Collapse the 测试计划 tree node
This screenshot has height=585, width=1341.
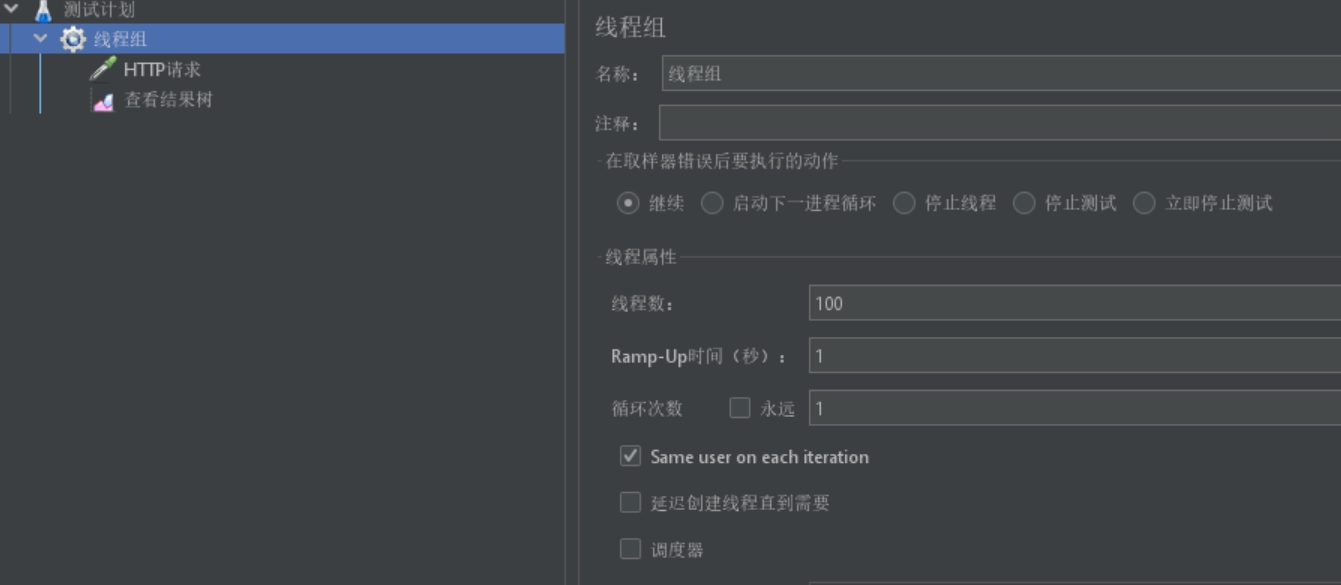pos(12,9)
